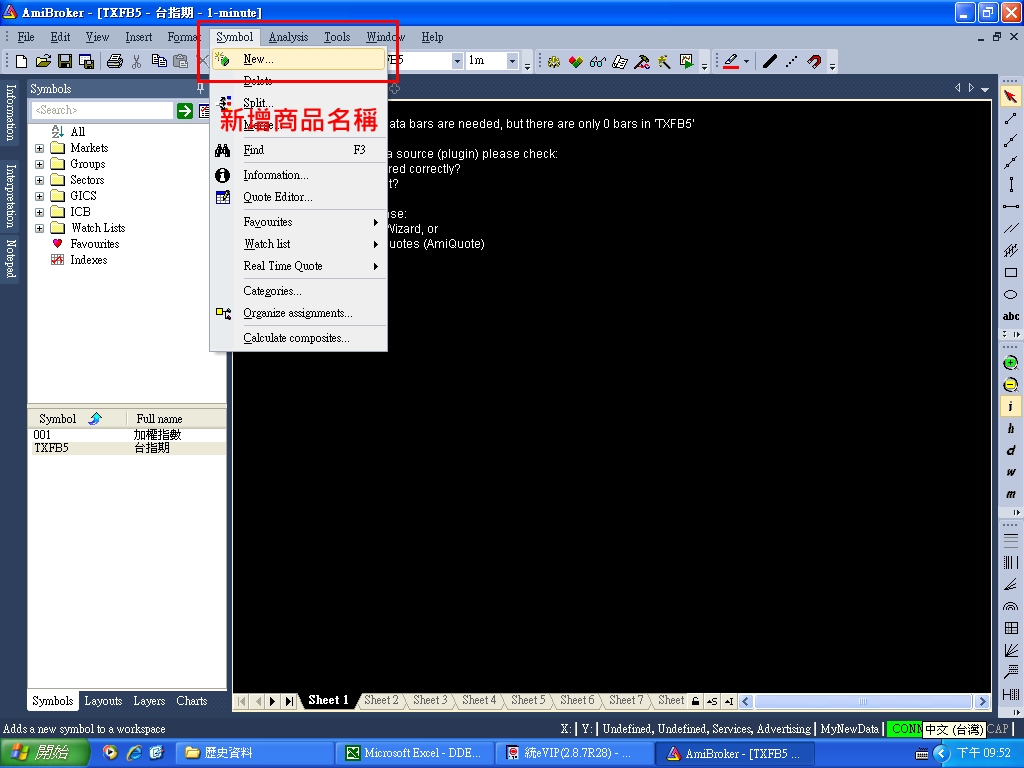The width and height of the screenshot is (1024, 768).
Task: Select the ellipse drawing tool
Action: click(x=1010, y=295)
